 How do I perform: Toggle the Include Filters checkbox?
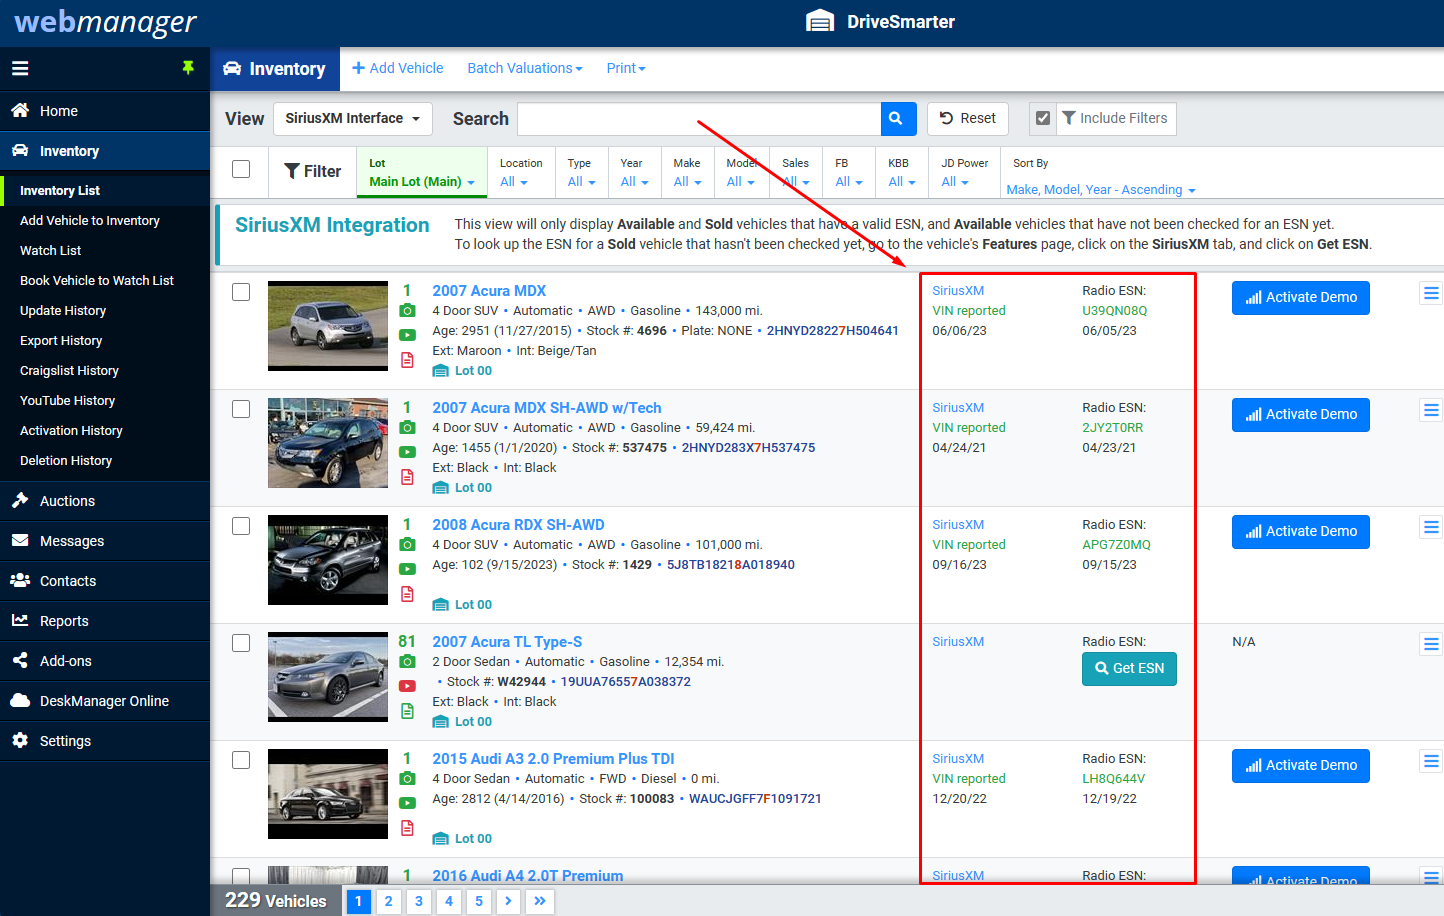pos(1042,118)
